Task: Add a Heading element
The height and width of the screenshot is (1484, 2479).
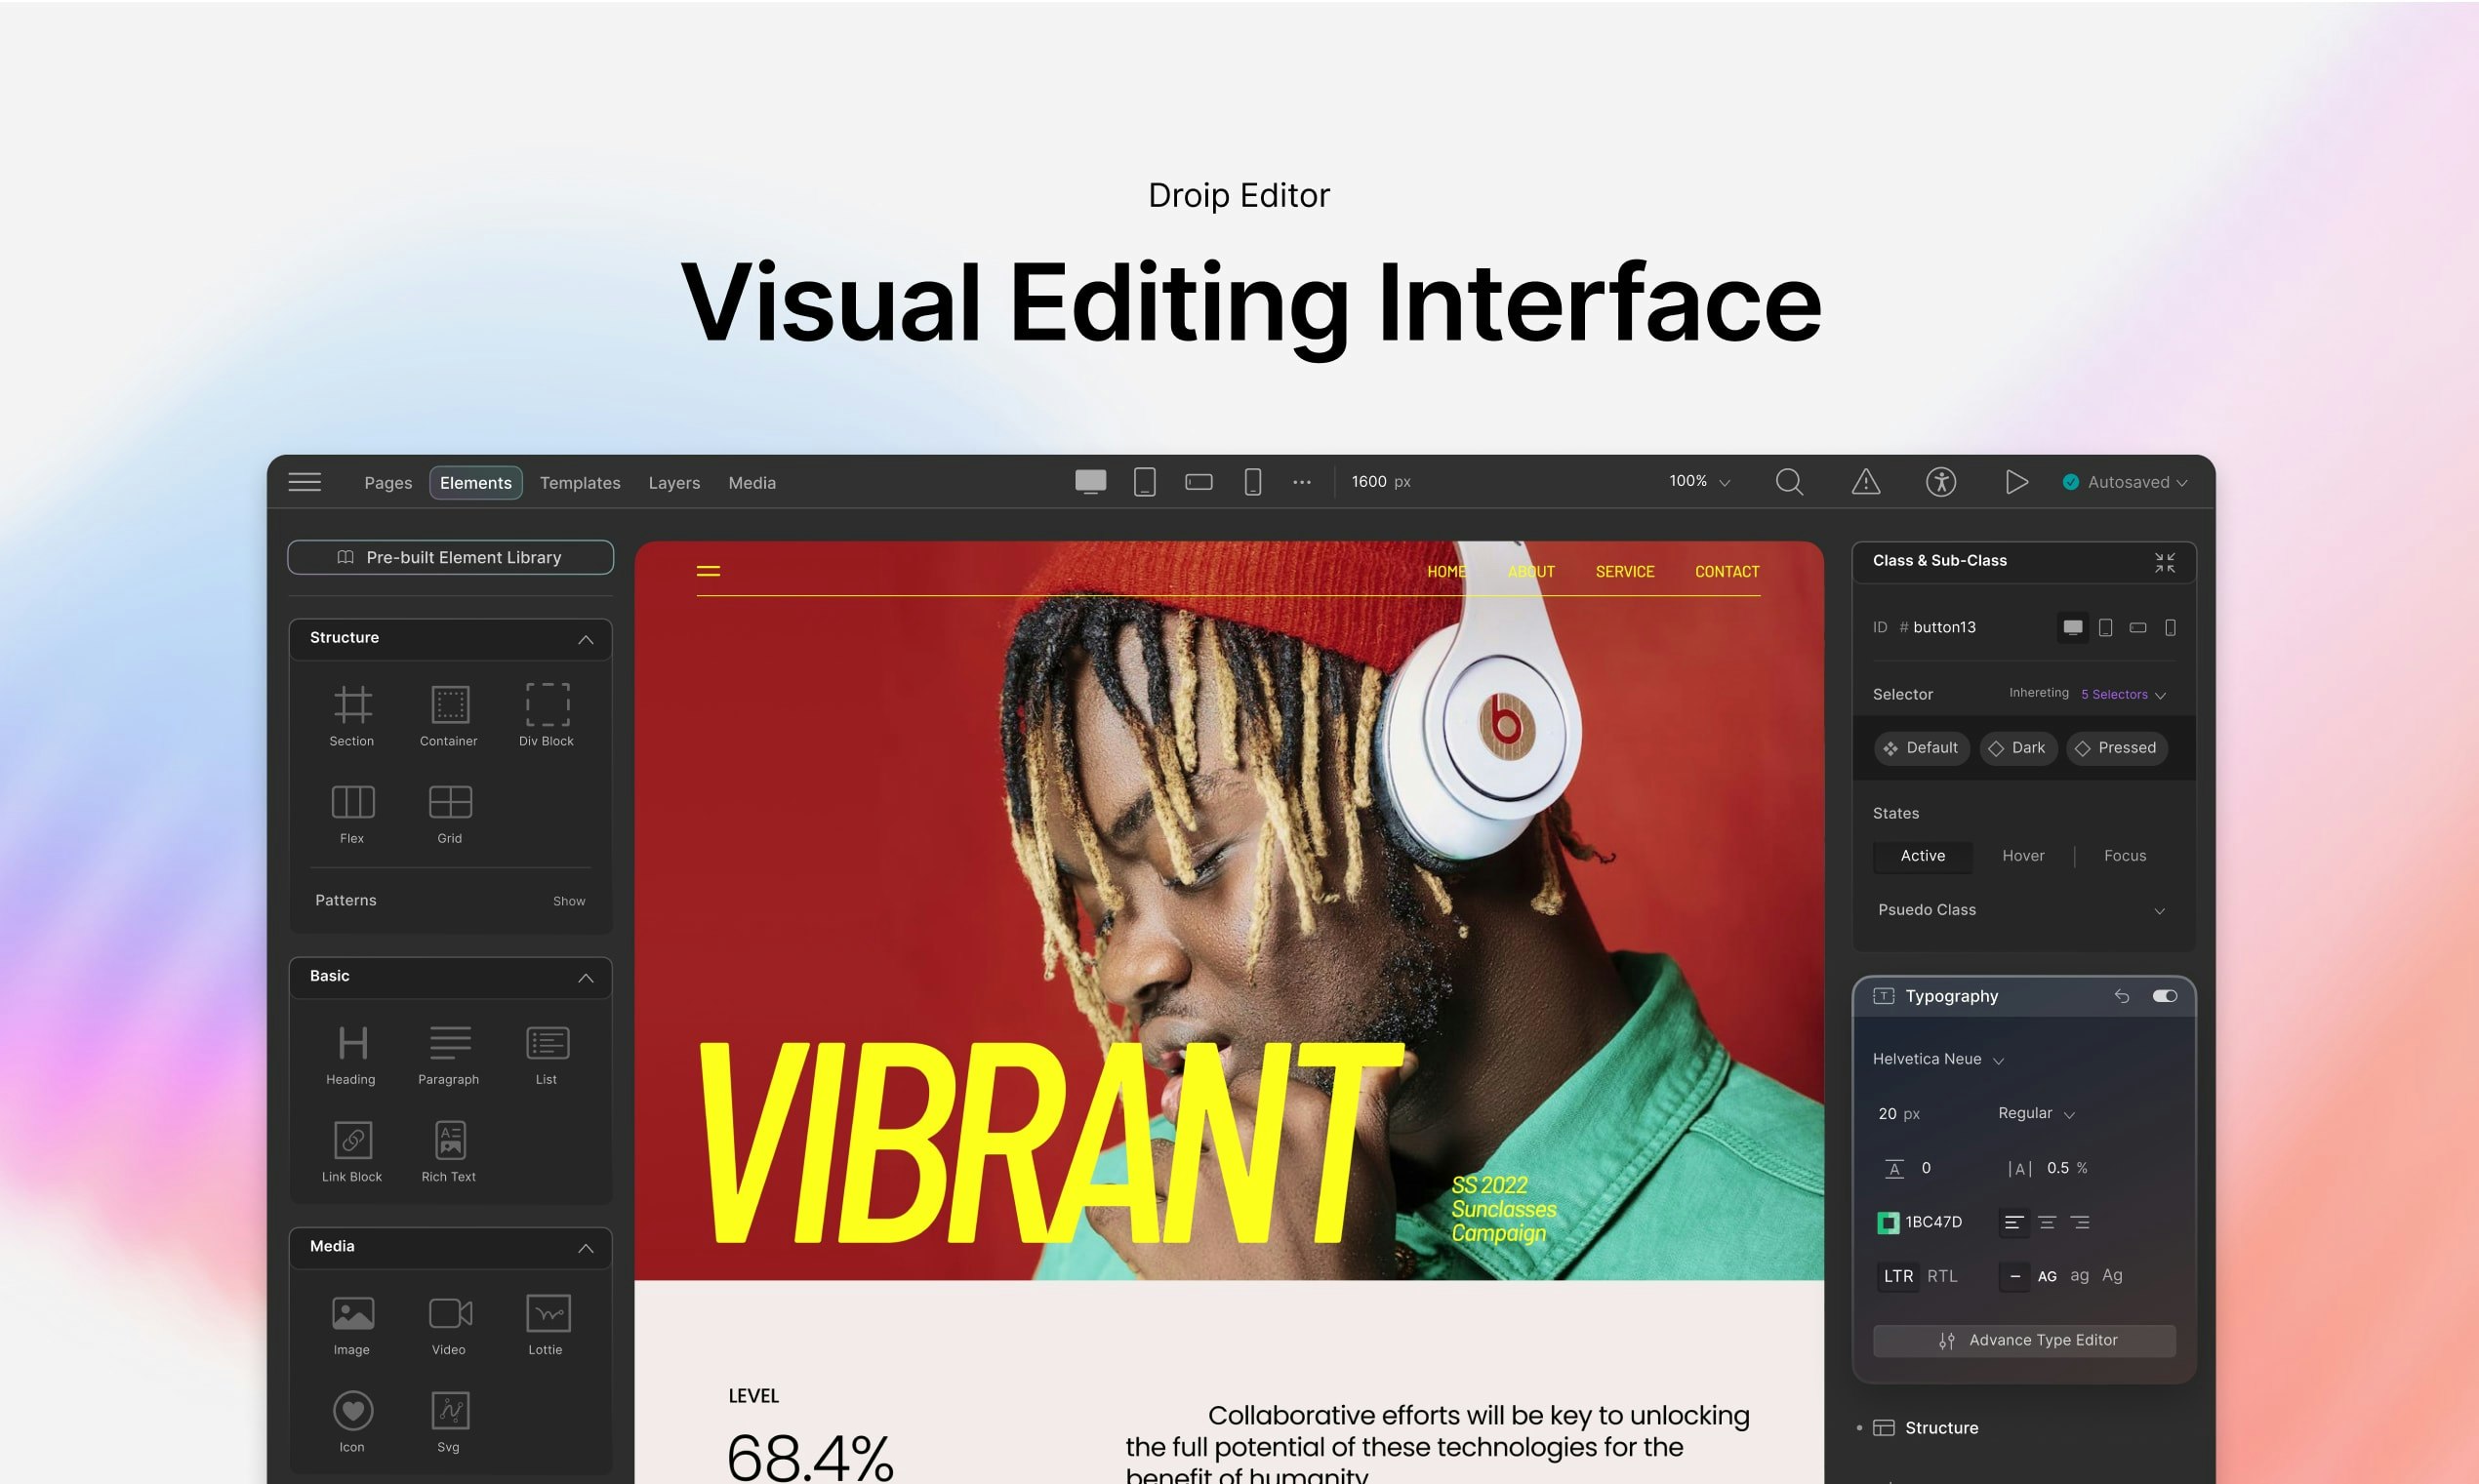Action: tap(351, 1055)
